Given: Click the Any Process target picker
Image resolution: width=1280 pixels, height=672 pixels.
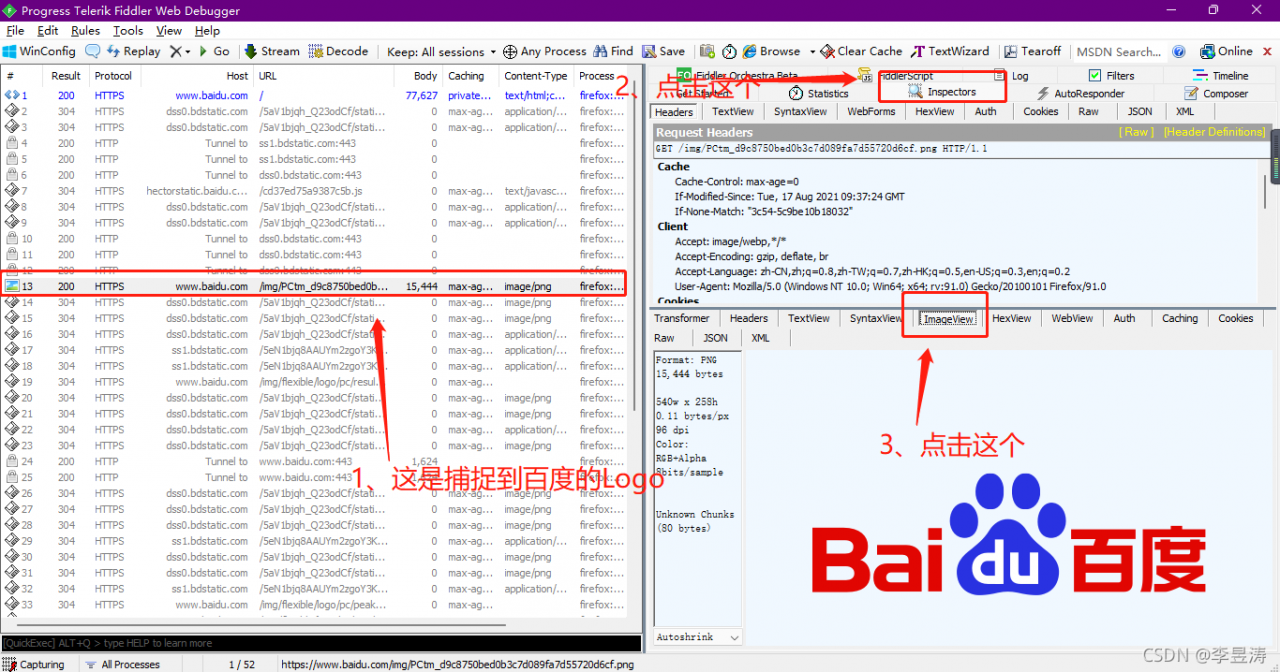Looking at the screenshot, I should 545,51.
